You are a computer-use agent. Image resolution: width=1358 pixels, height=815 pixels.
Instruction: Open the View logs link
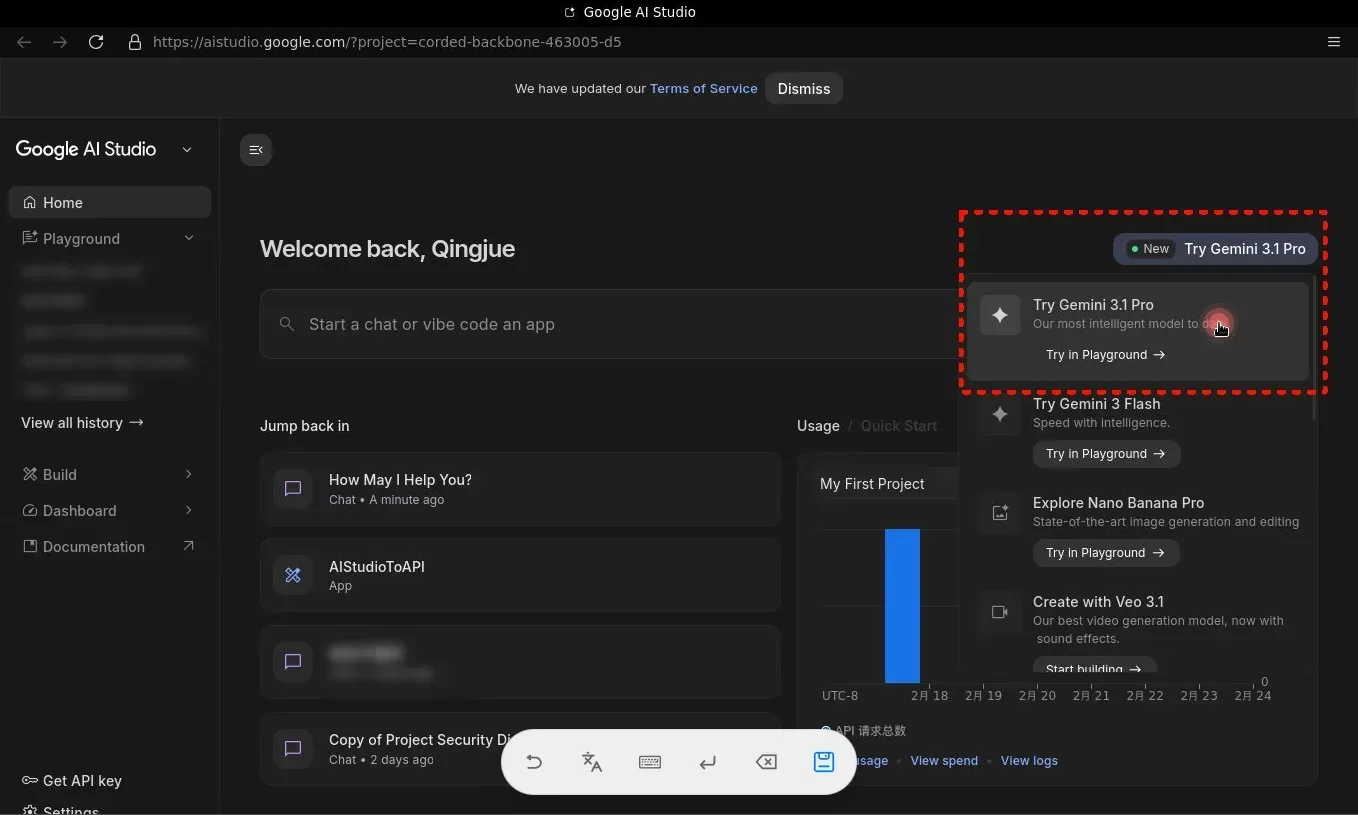(1028, 761)
